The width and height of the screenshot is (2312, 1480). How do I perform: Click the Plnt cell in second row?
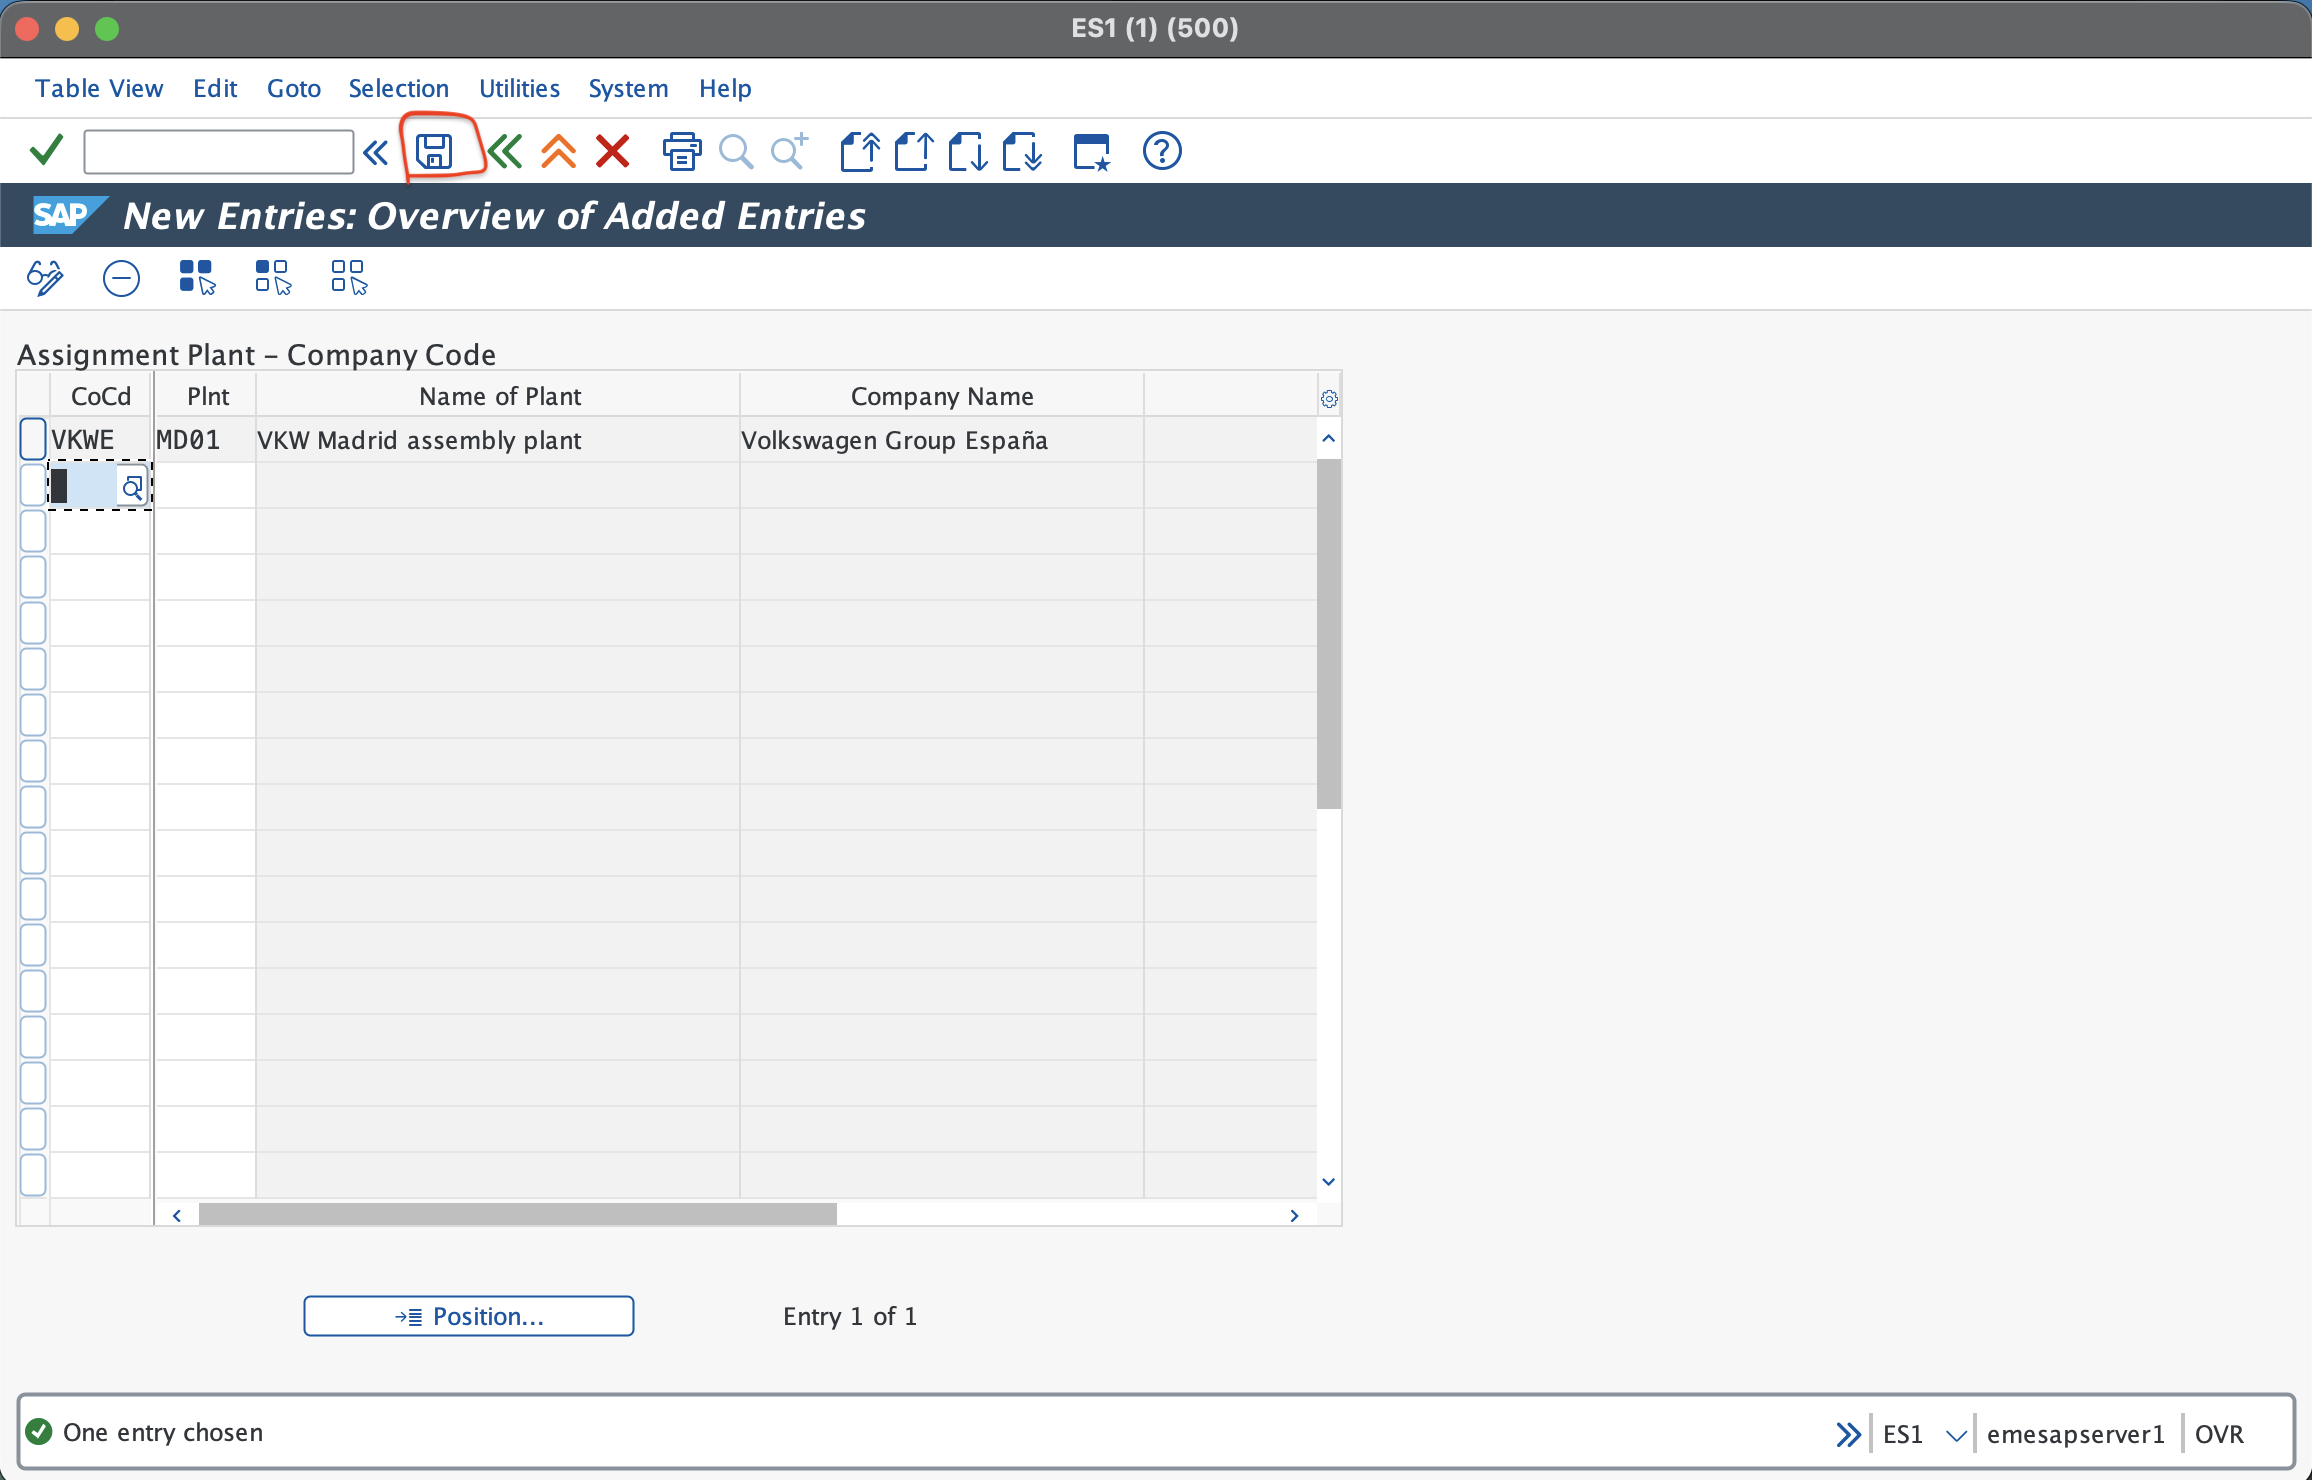[x=205, y=486]
